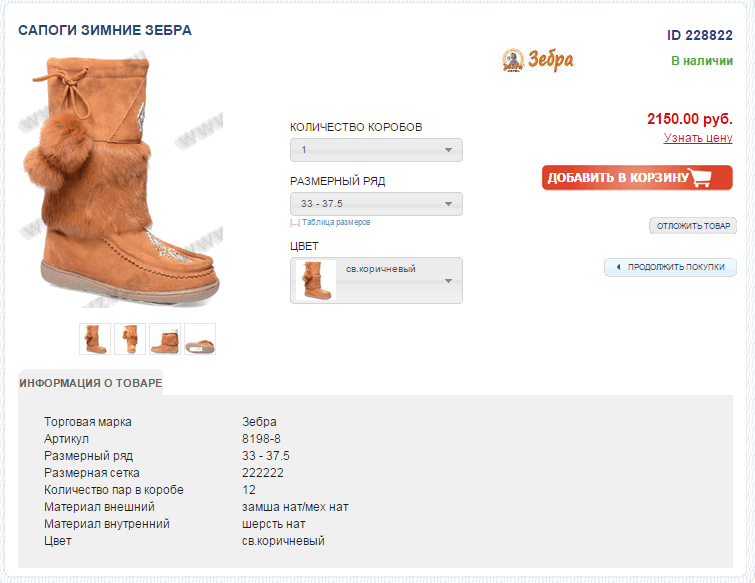Open the Количество коробов dropdown
The width and height of the screenshot is (755, 583).
click(376, 150)
